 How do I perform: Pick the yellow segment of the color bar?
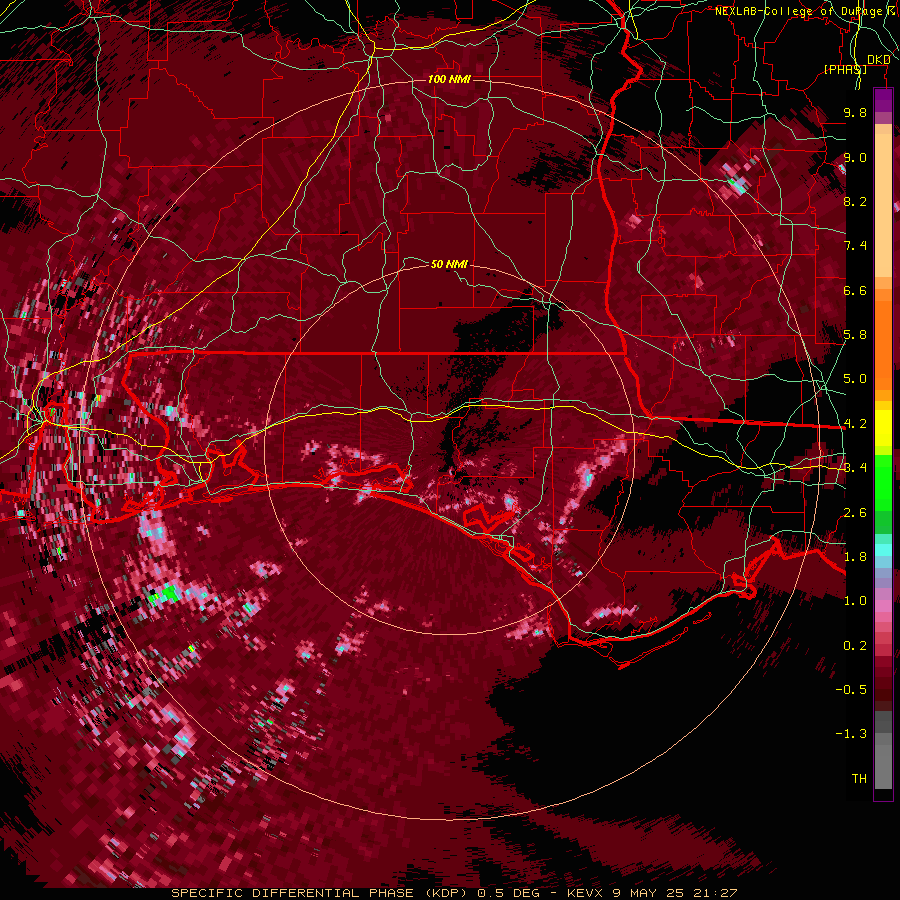[883, 428]
